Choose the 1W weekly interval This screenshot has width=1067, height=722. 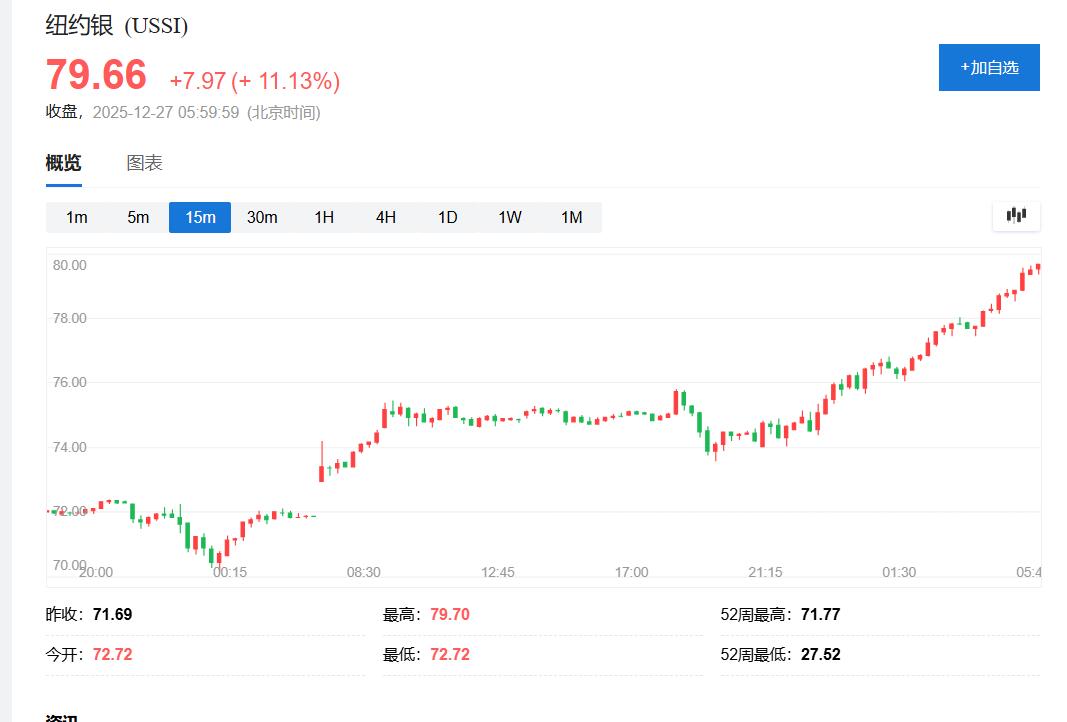click(510, 217)
